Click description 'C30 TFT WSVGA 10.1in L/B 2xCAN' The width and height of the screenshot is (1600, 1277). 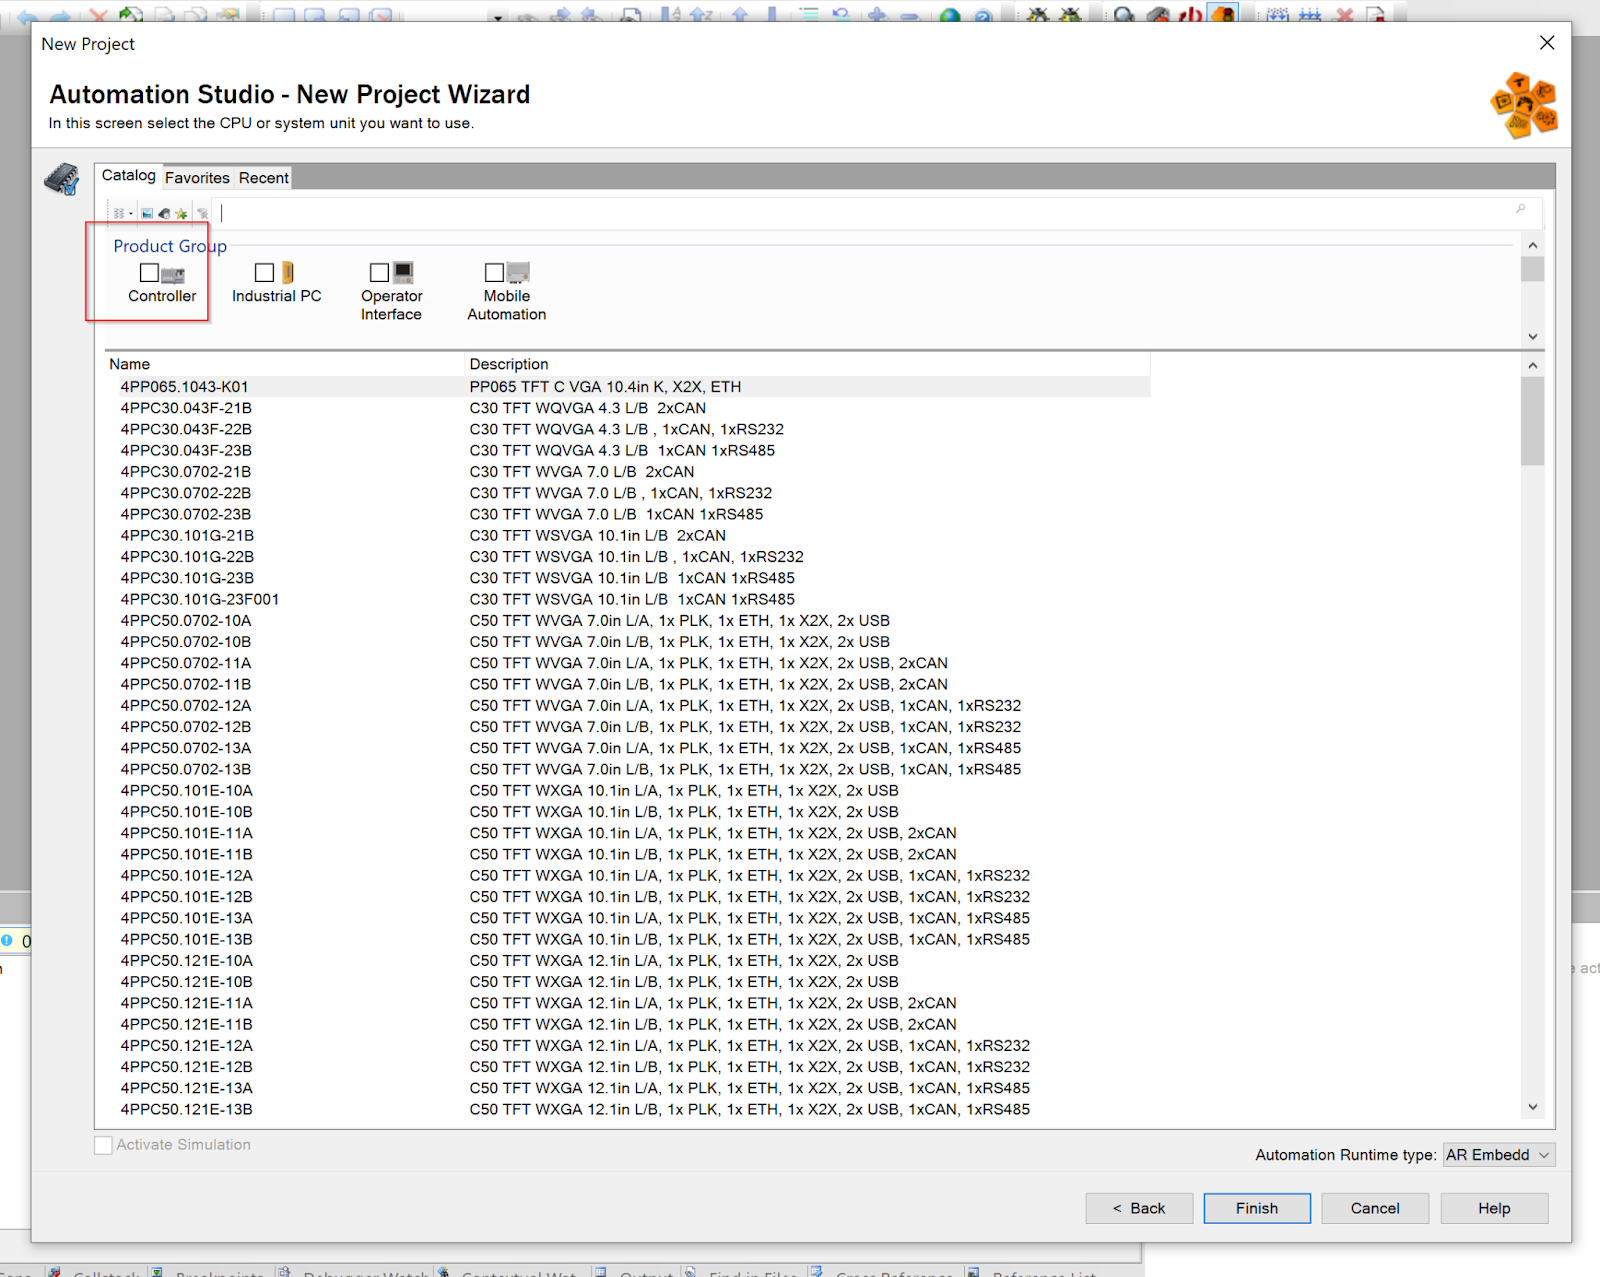598,536
